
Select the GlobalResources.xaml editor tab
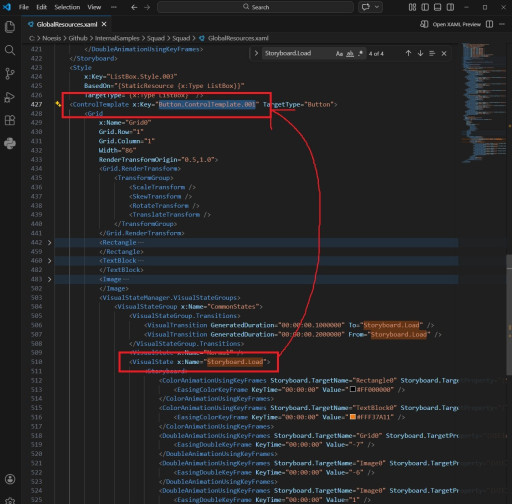coord(67,24)
